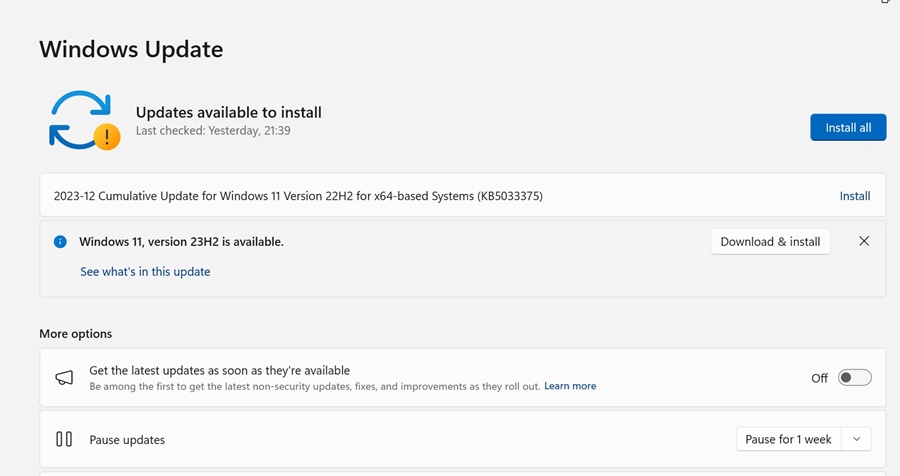The height and width of the screenshot is (476, 900).
Task: Click the orange warning badge on sync icon
Action: (x=107, y=137)
